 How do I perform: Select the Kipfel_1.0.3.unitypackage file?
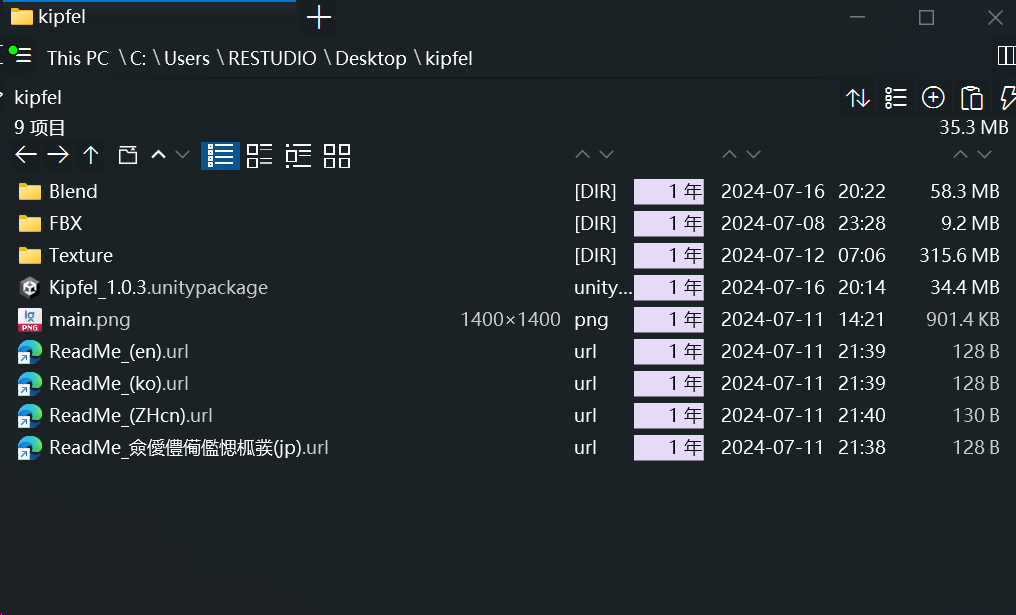click(158, 287)
